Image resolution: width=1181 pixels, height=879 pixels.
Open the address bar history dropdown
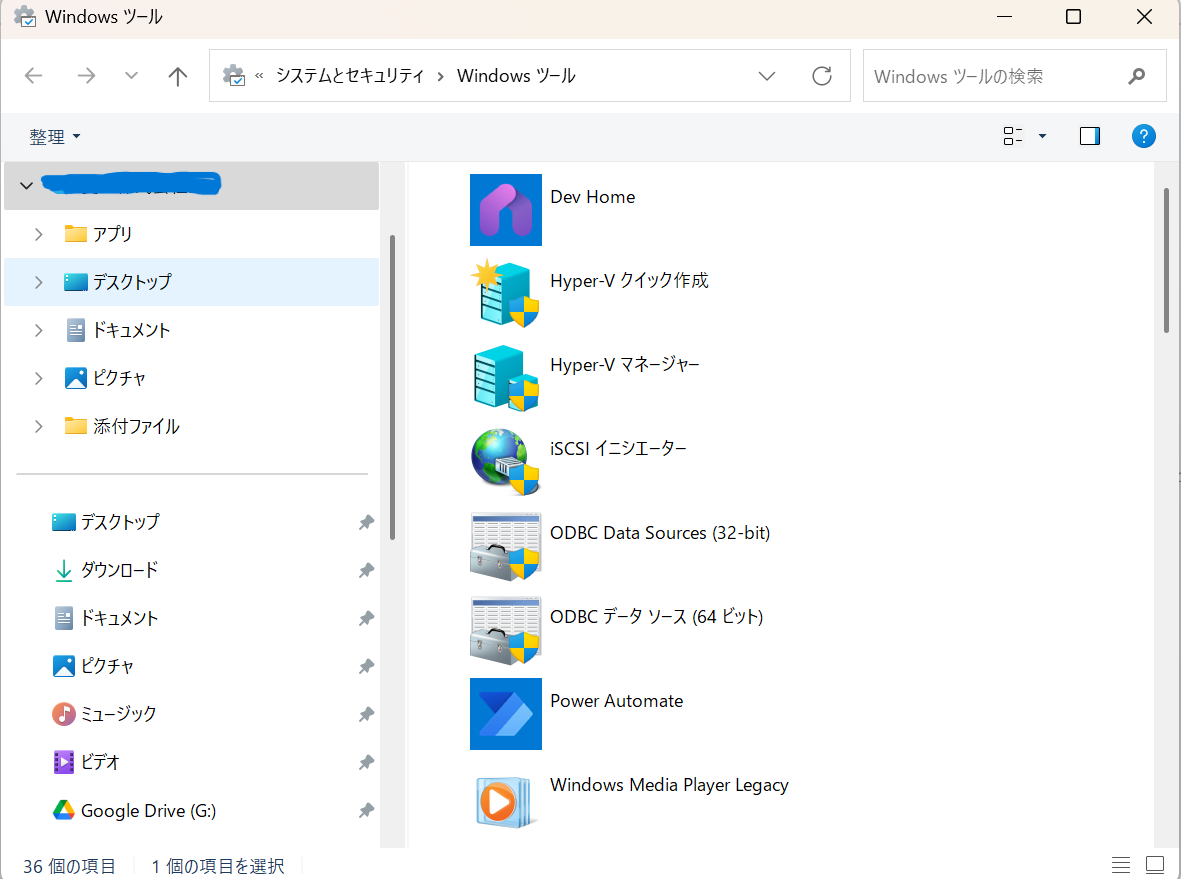767,76
